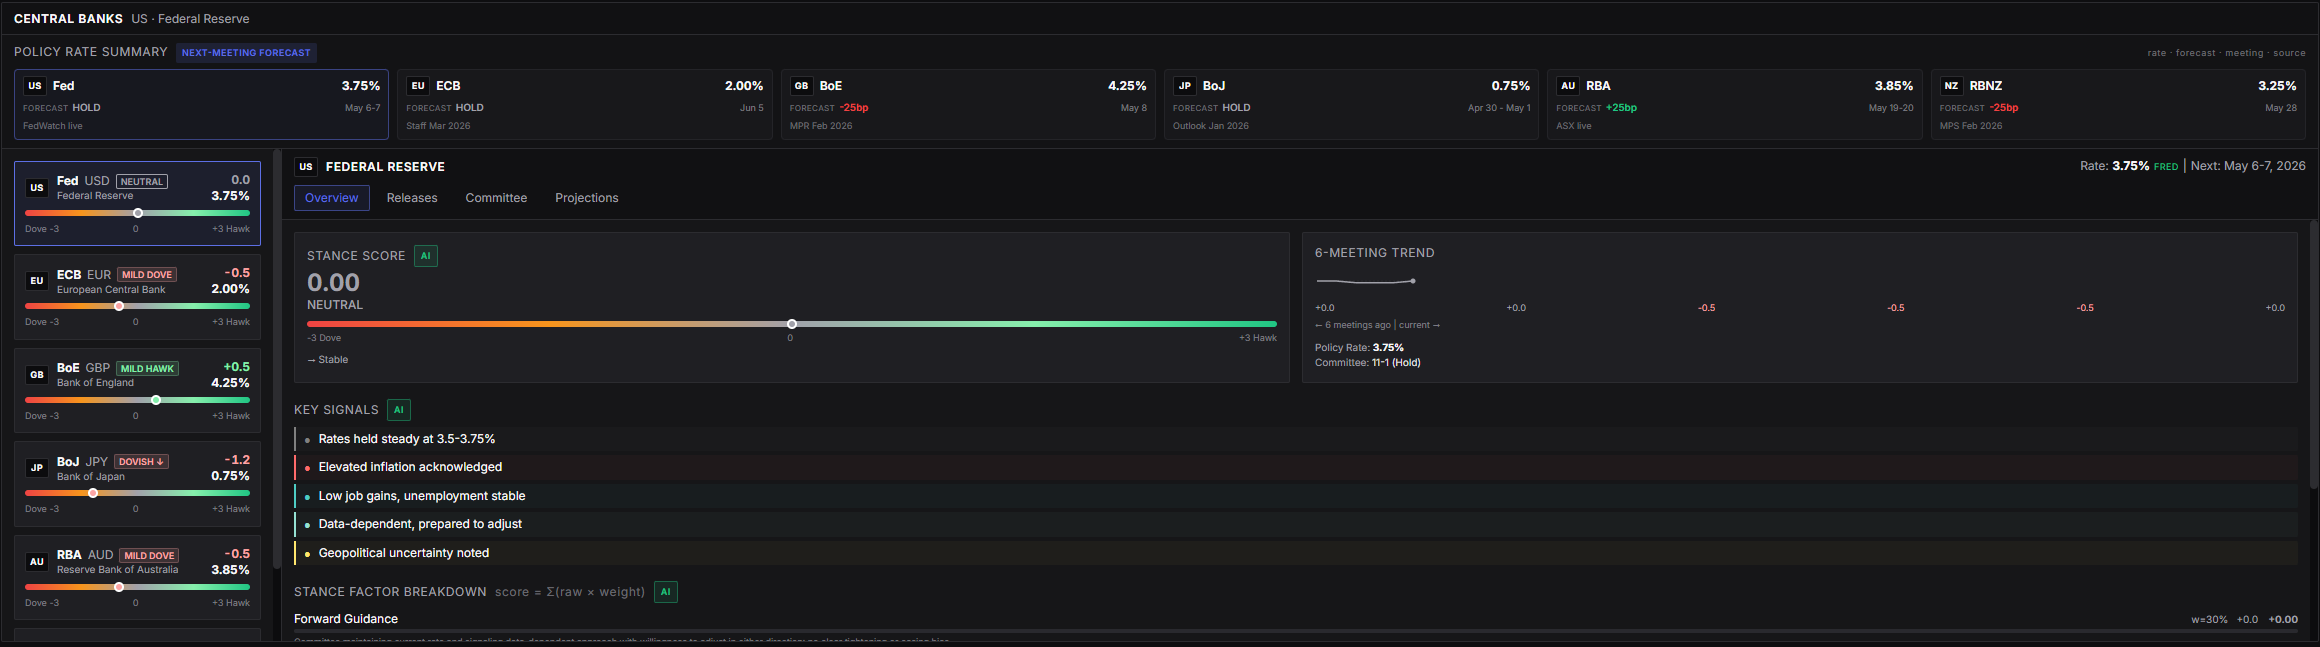Click the AU badge in the RBA sidebar card

coord(37,562)
